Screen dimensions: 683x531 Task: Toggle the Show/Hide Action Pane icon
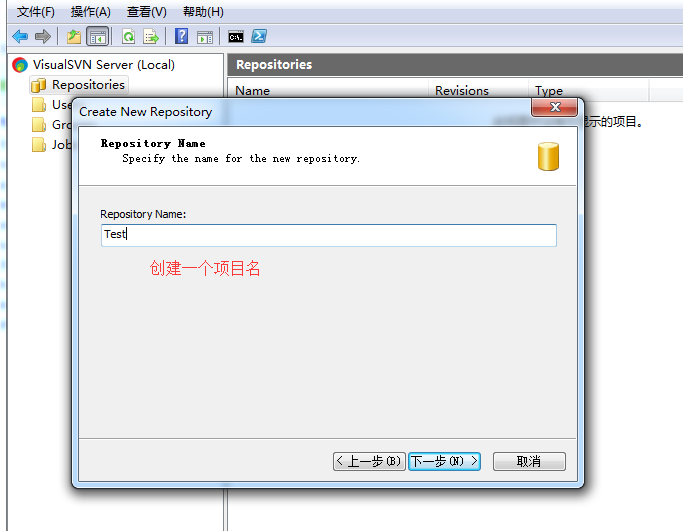pos(205,37)
